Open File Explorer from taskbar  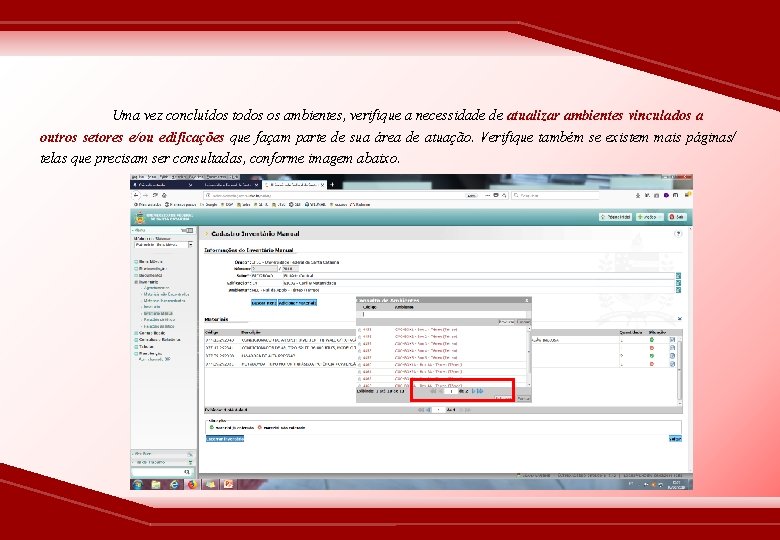tap(156, 484)
